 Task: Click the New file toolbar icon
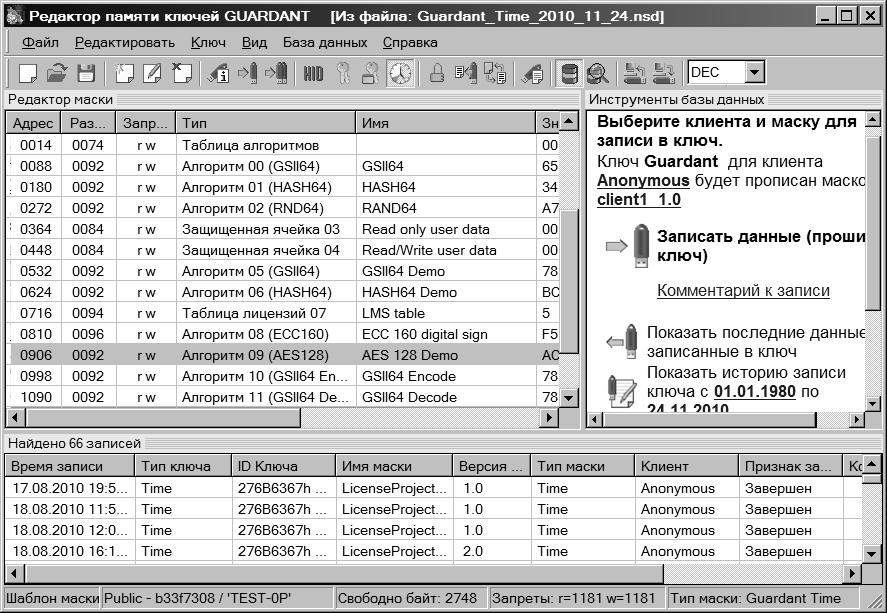[x=28, y=72]
